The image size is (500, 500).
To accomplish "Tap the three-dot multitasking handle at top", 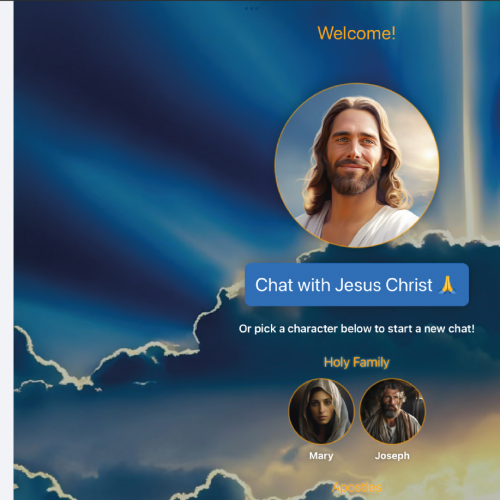I will coord(251,9).
